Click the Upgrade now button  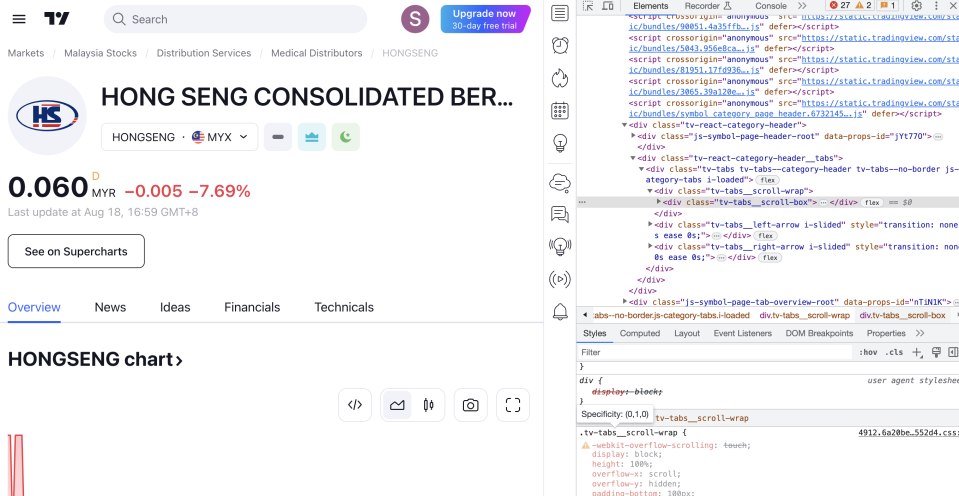coord(484,19)
